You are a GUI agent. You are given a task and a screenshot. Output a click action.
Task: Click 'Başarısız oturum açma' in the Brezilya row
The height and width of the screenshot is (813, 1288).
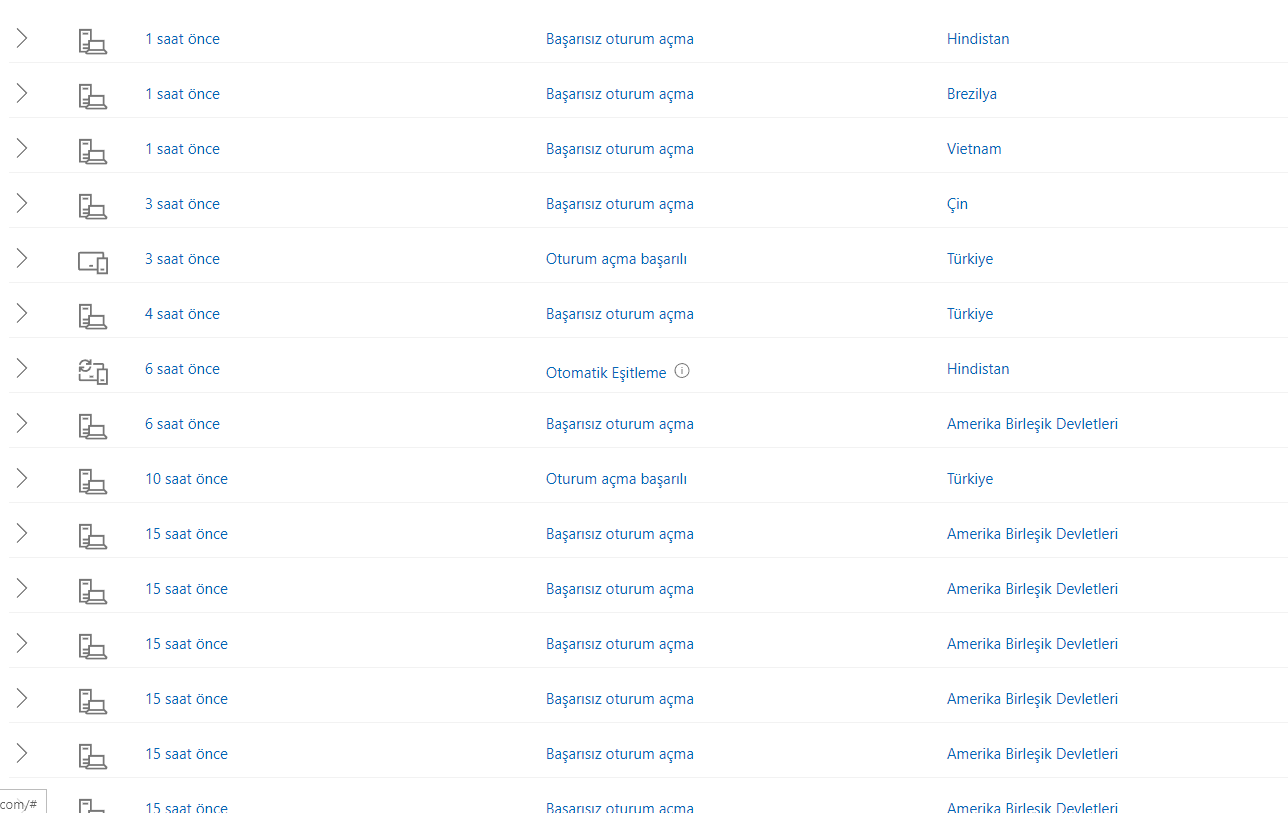click(620, 94)
